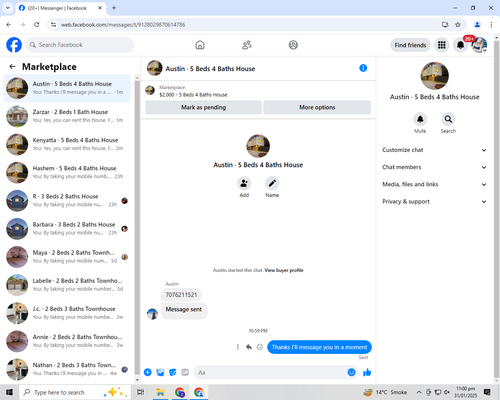Image resolution: width=500 pixels, height=400 pixels.
Task: Open Task View on the taskbar
Action: click(141, 392)
